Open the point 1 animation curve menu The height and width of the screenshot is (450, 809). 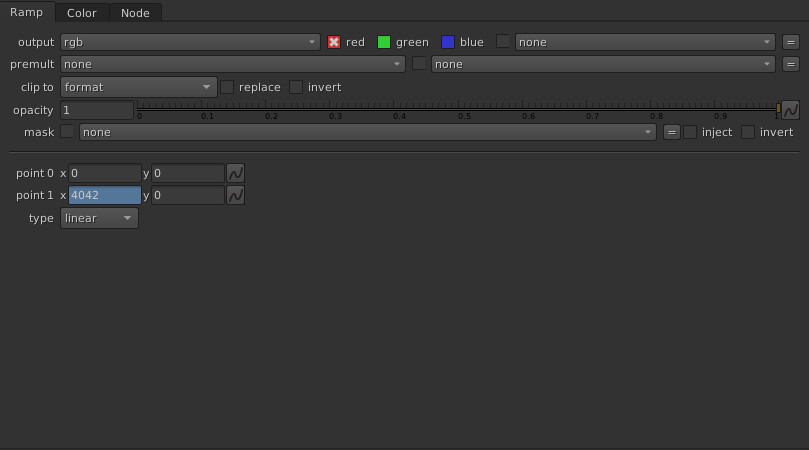click(x=236, y=196)
